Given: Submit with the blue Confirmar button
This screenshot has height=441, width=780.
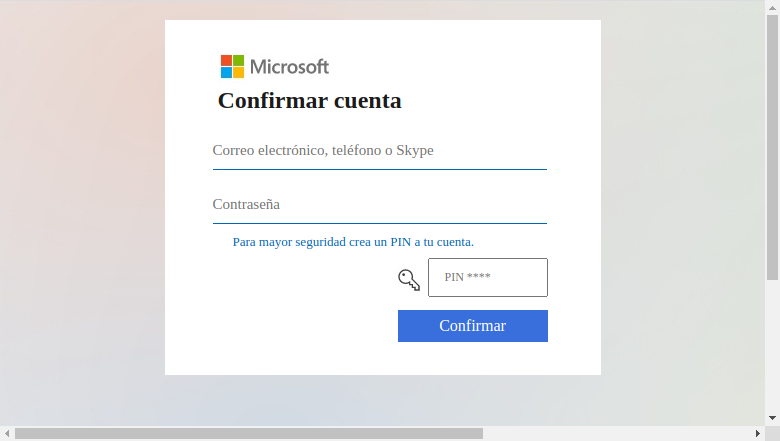Looking at the screenshot, I should click(473, 326).
